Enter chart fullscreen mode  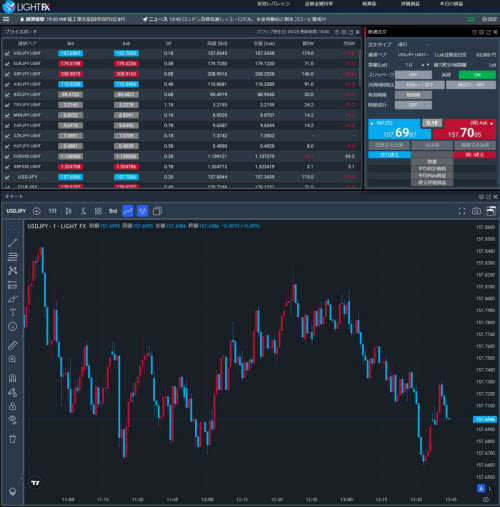click(462, 211)
